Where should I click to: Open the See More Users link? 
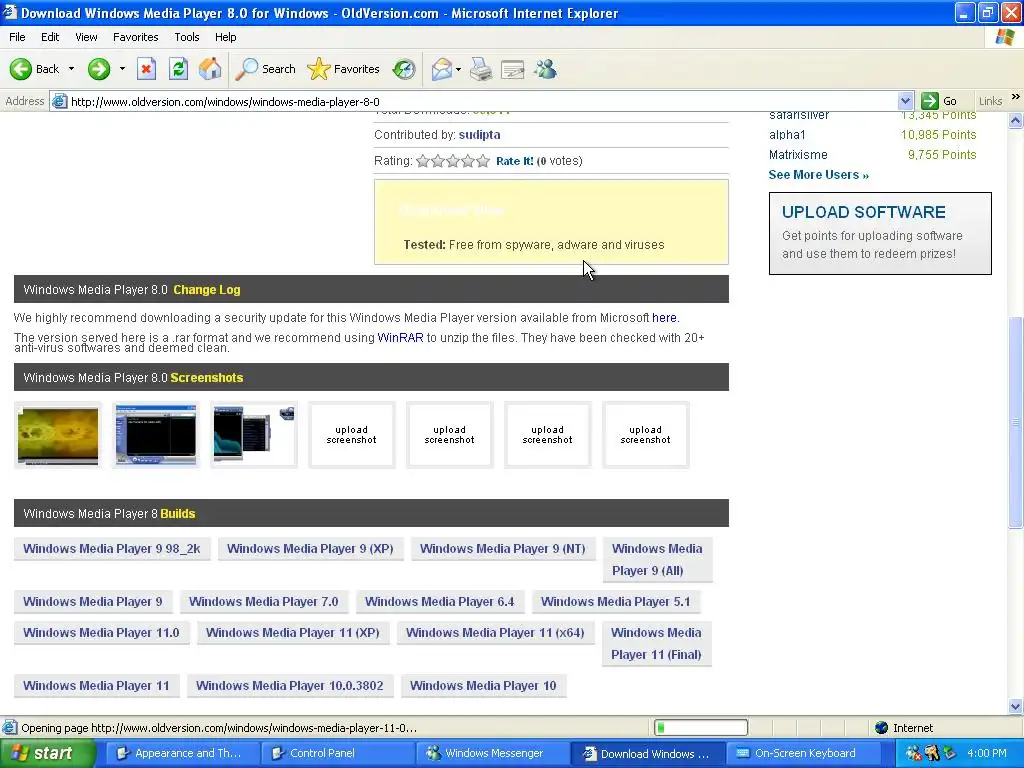[818, 174]
